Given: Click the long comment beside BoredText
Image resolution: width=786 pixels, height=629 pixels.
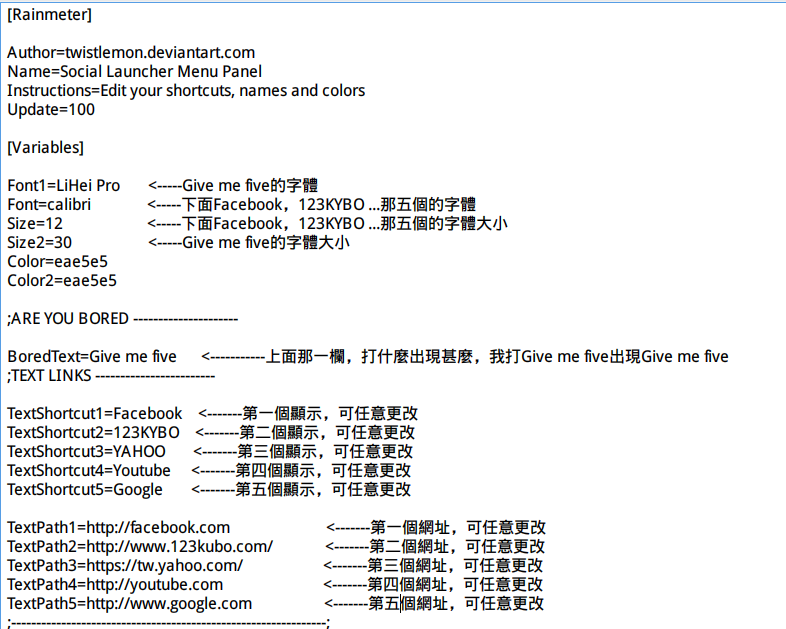Looking at the screenshot, I should pyautogui.click(x=465, y=357).
